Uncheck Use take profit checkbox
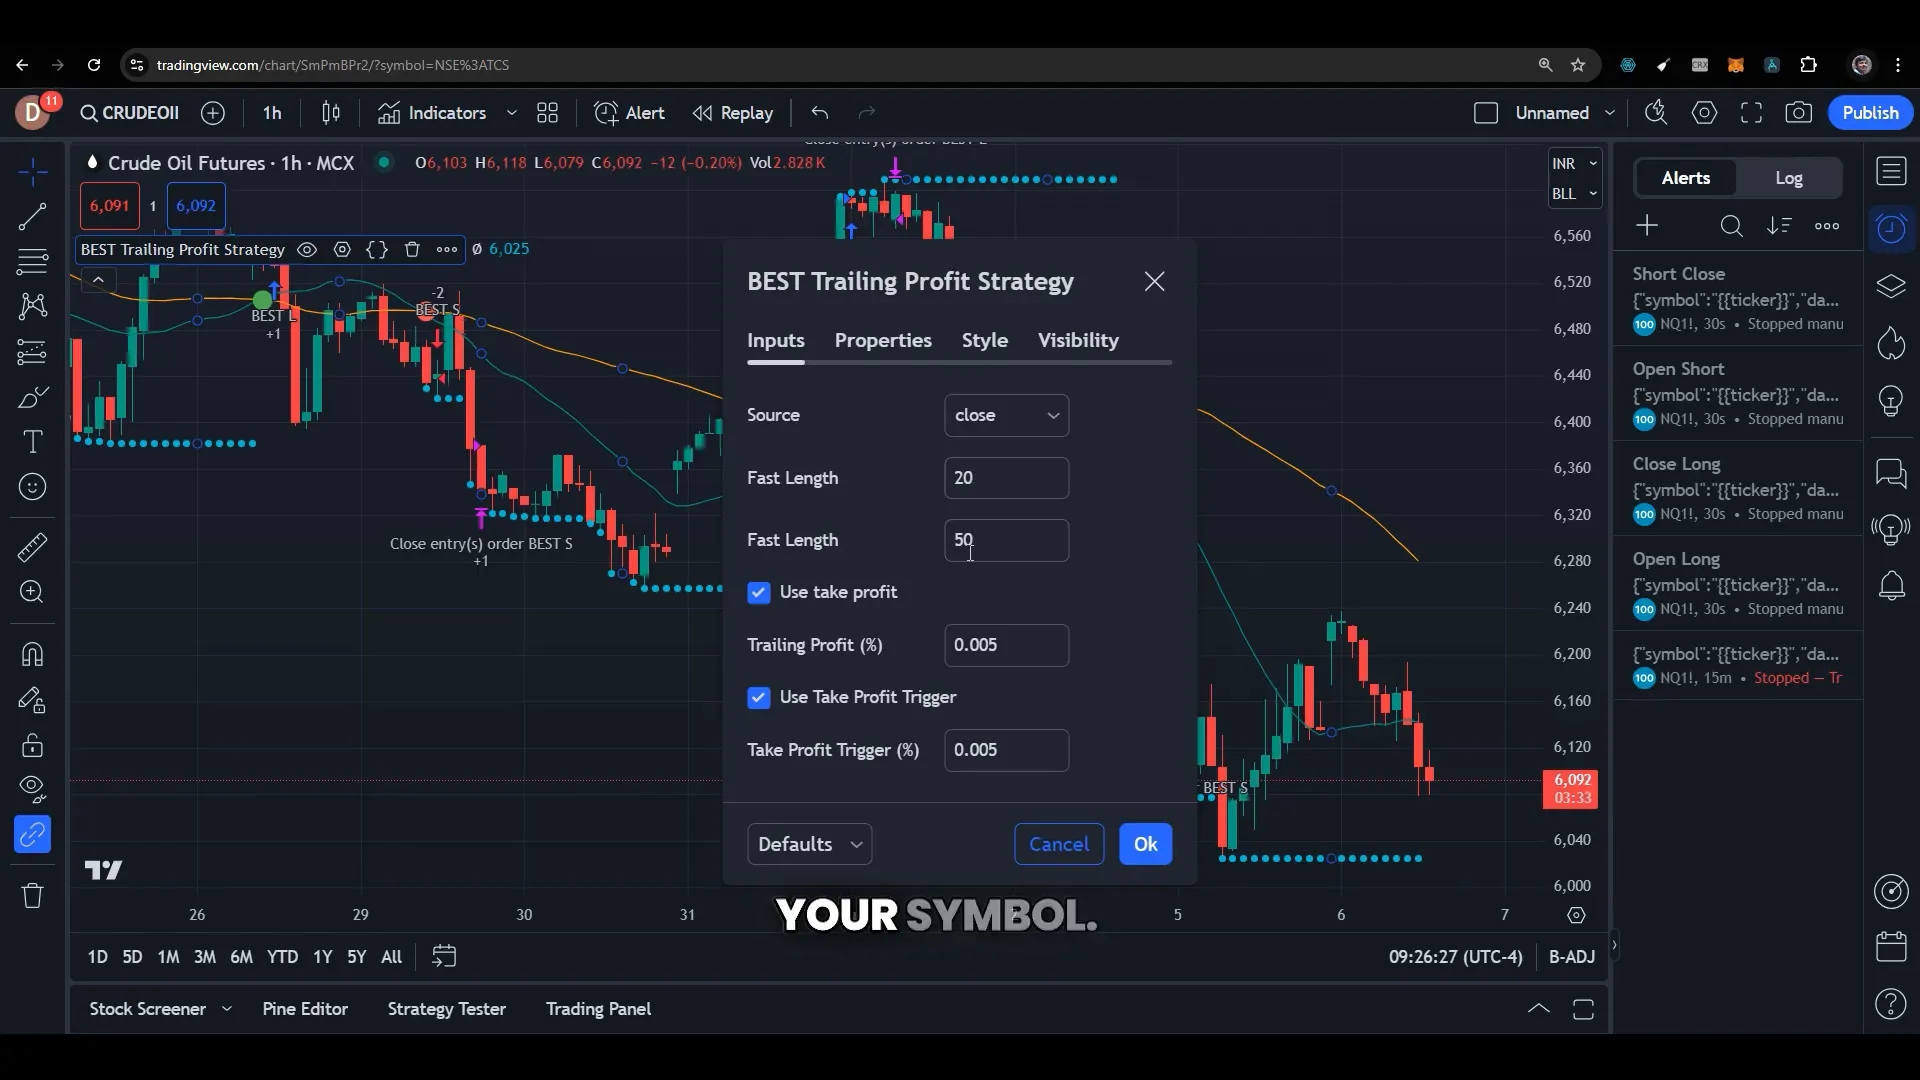Viewport: 1920px width, 1080px height. pos(759,593)
